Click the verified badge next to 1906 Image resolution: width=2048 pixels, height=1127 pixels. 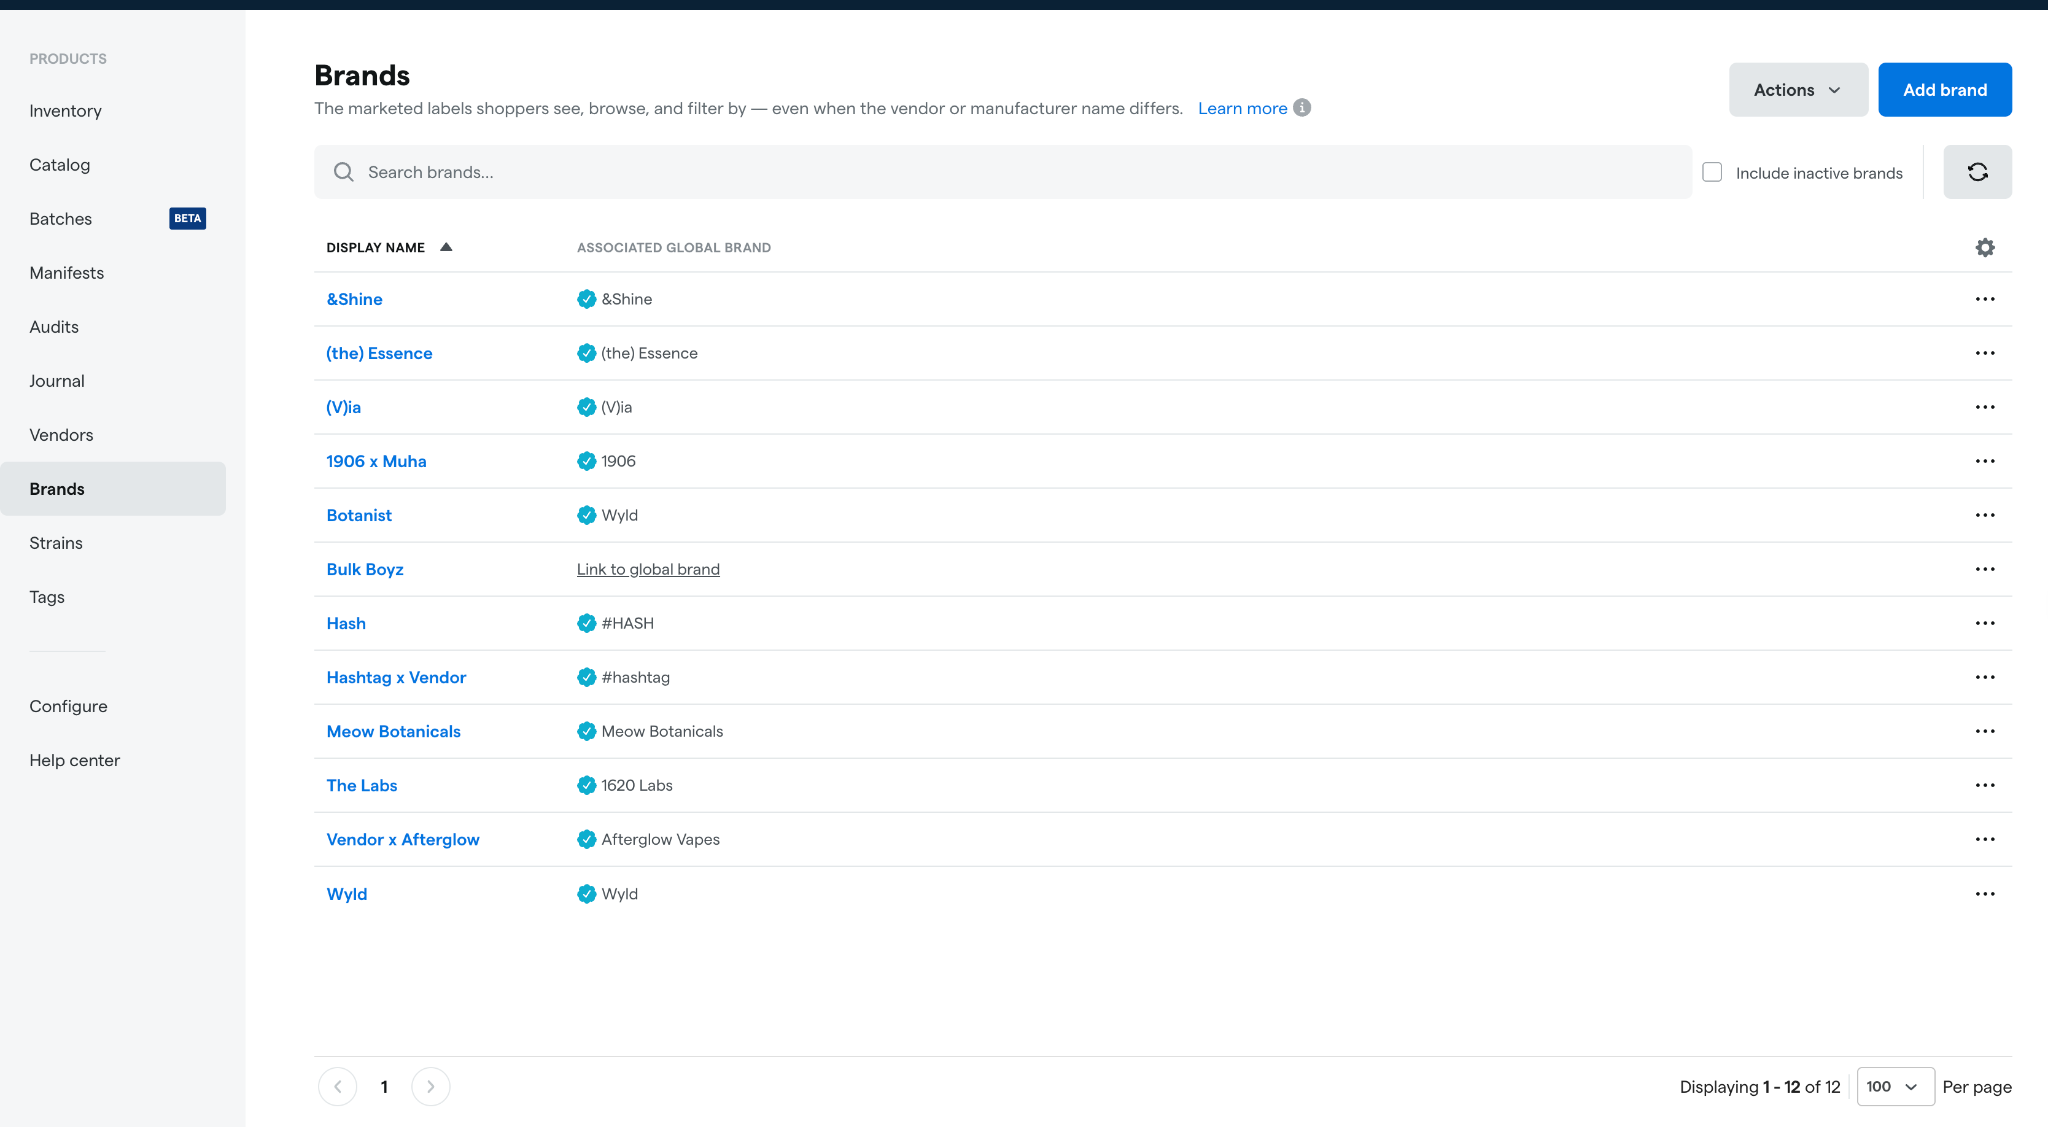pos(587,461)
